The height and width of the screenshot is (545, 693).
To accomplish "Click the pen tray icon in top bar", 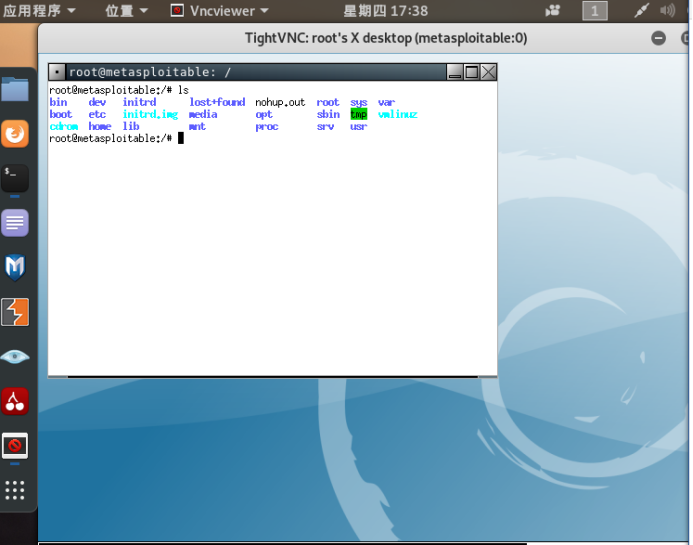I will click(641, 11).
